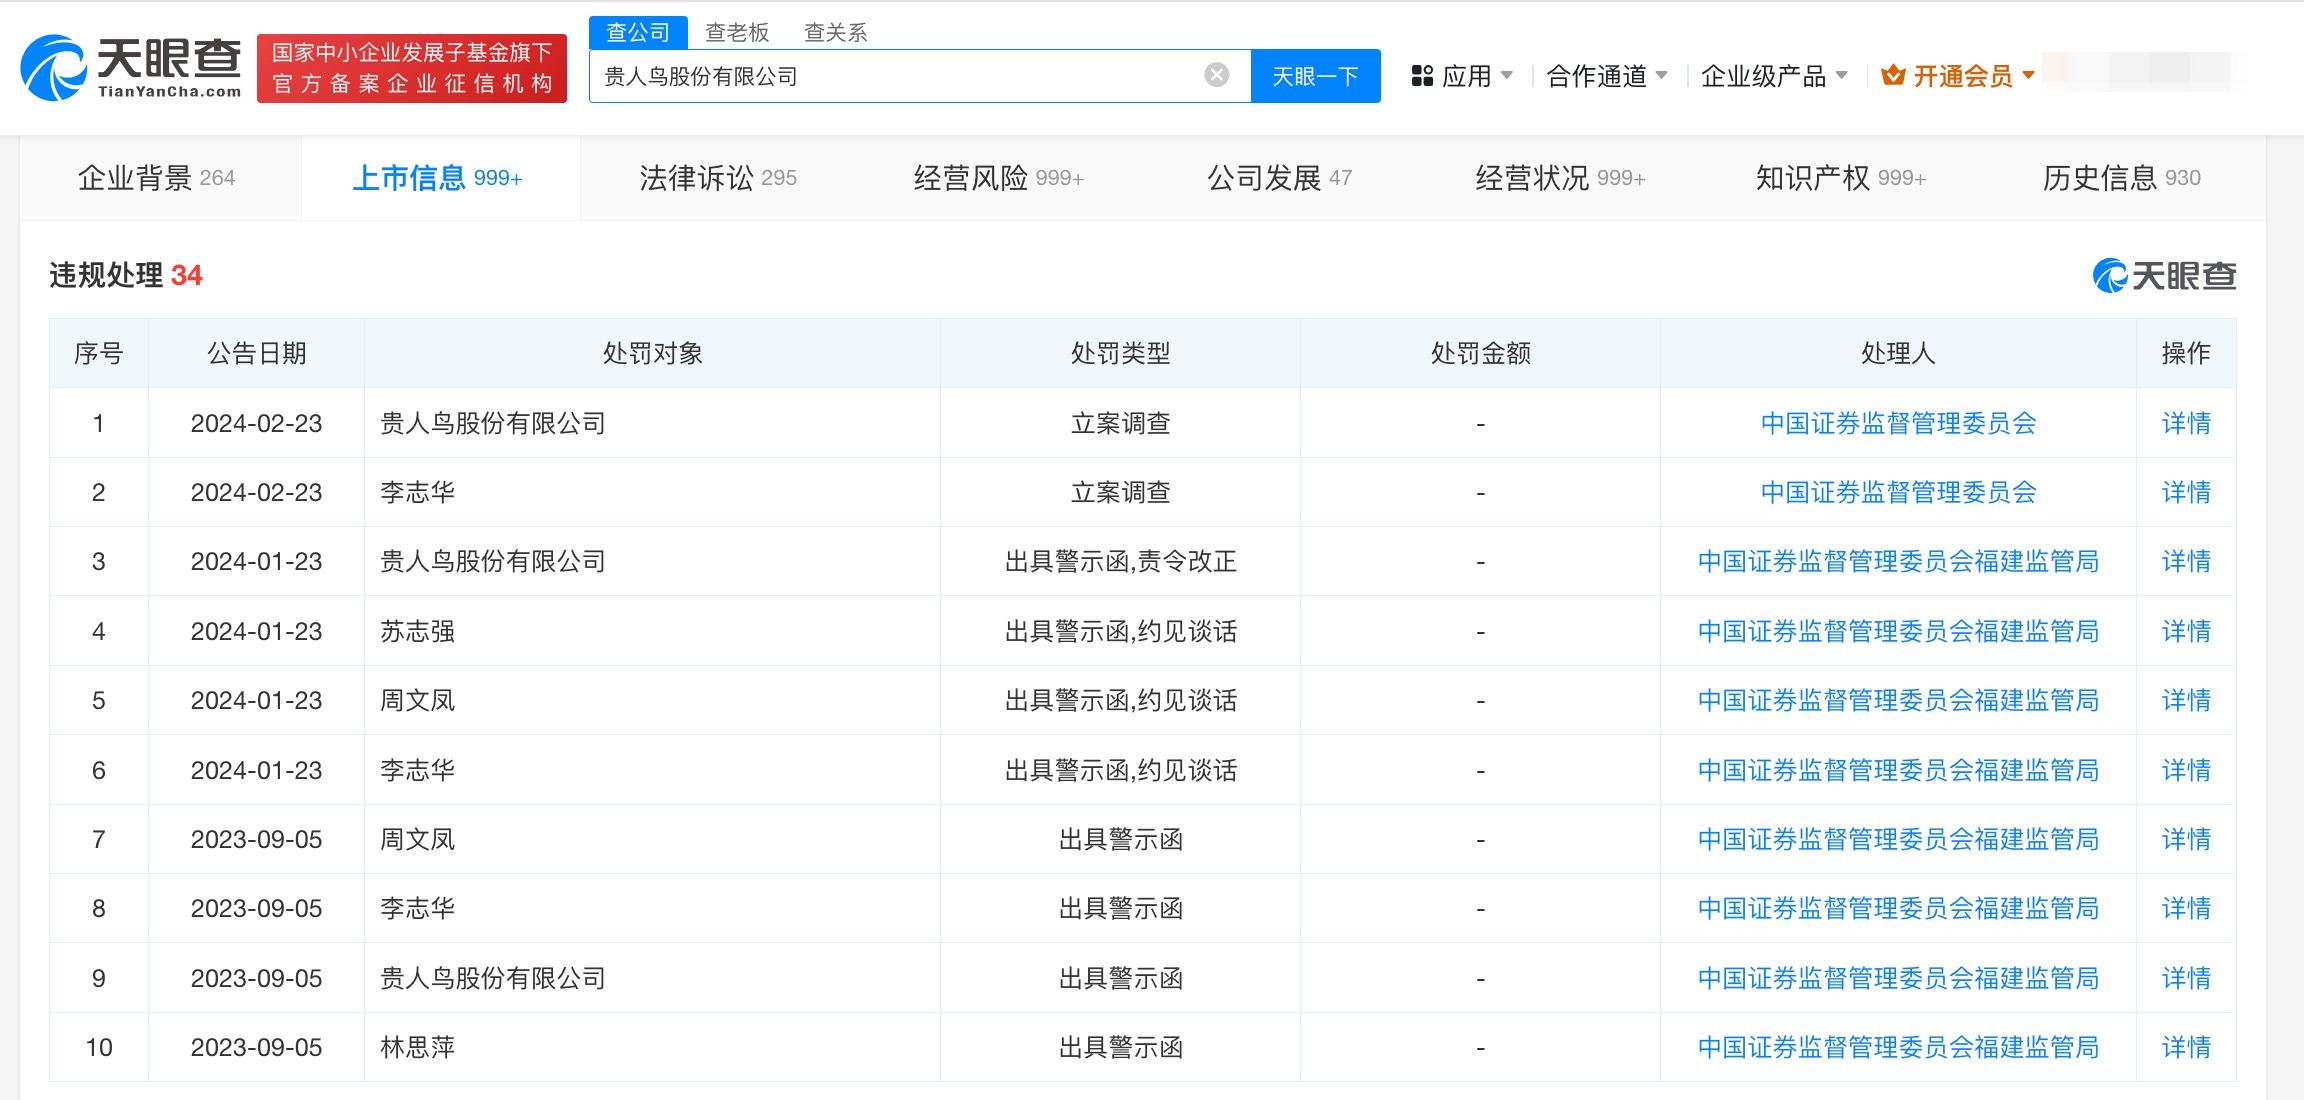The height and width of the screenshot is (1100, 2304).
Task: Open the 企业背景 tab
Action: click(157, 178)
